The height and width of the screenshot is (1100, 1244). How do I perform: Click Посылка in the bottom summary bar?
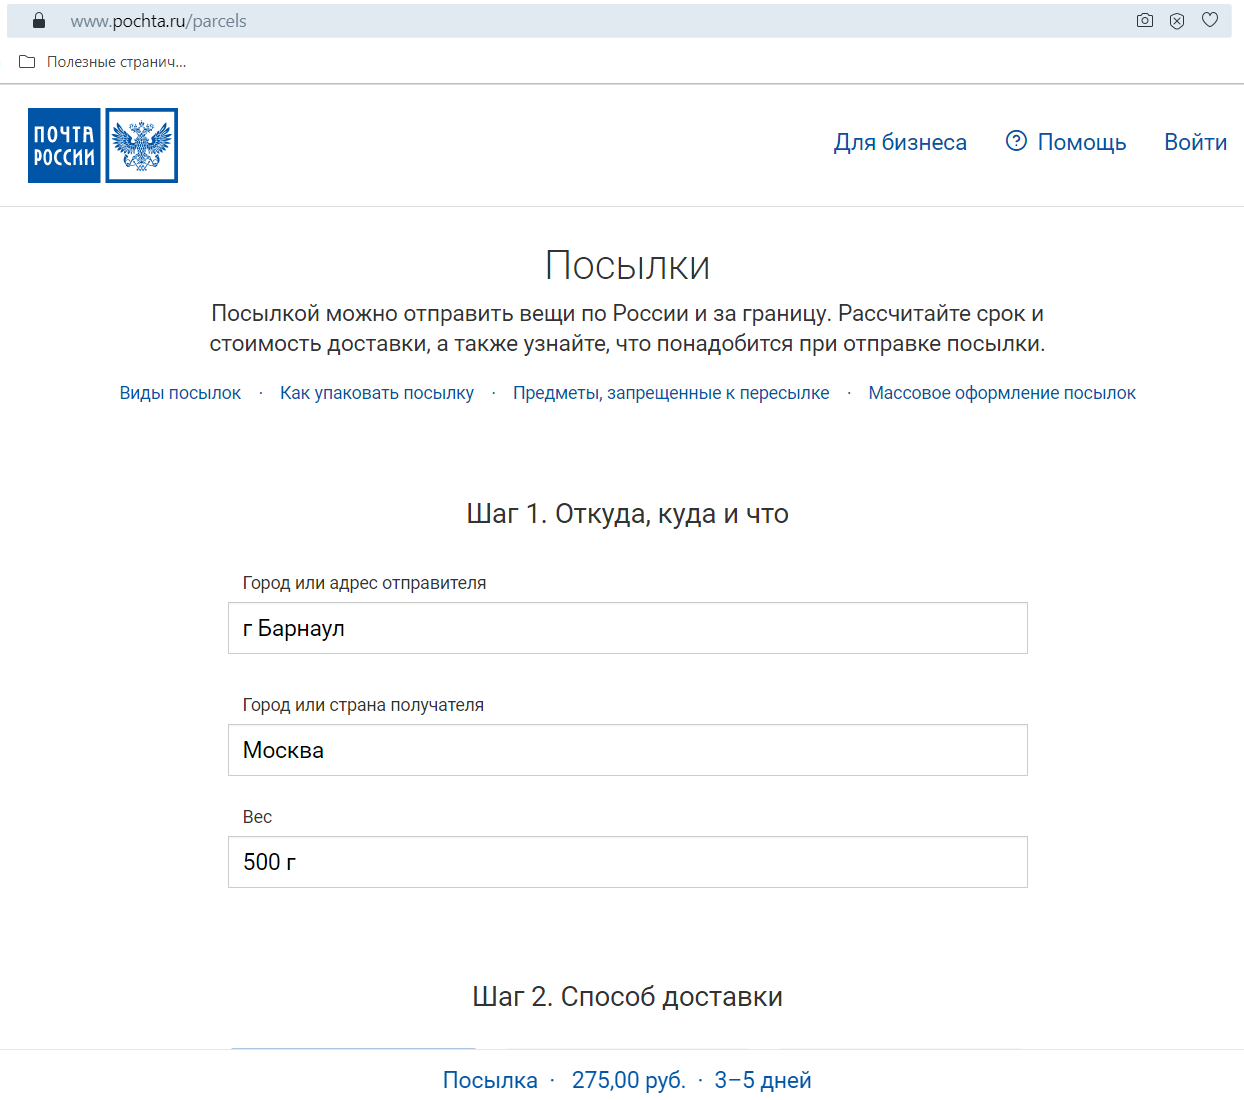[490, 1080]
